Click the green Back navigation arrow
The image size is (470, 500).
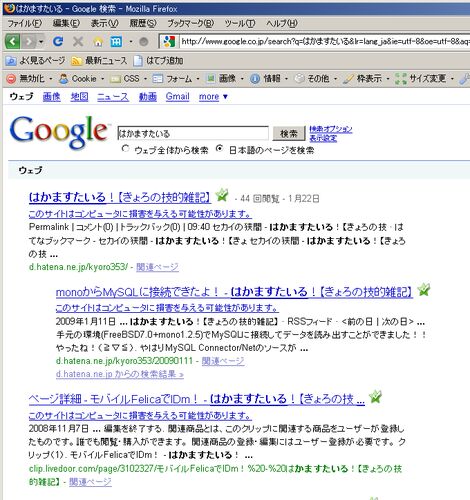13,42
